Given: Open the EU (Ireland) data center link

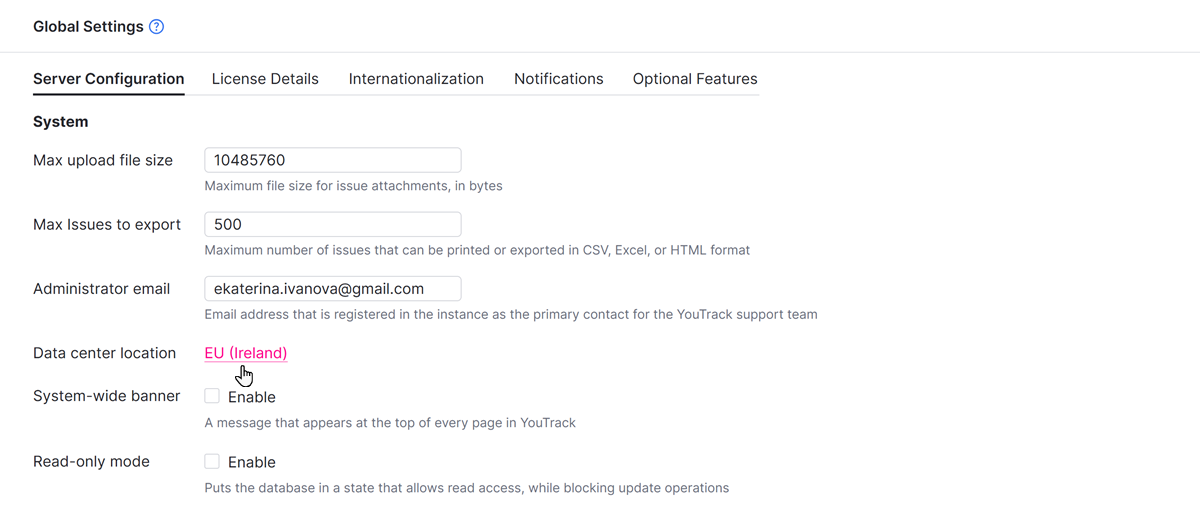Looking at the screenshot, I should pos(246,353).
